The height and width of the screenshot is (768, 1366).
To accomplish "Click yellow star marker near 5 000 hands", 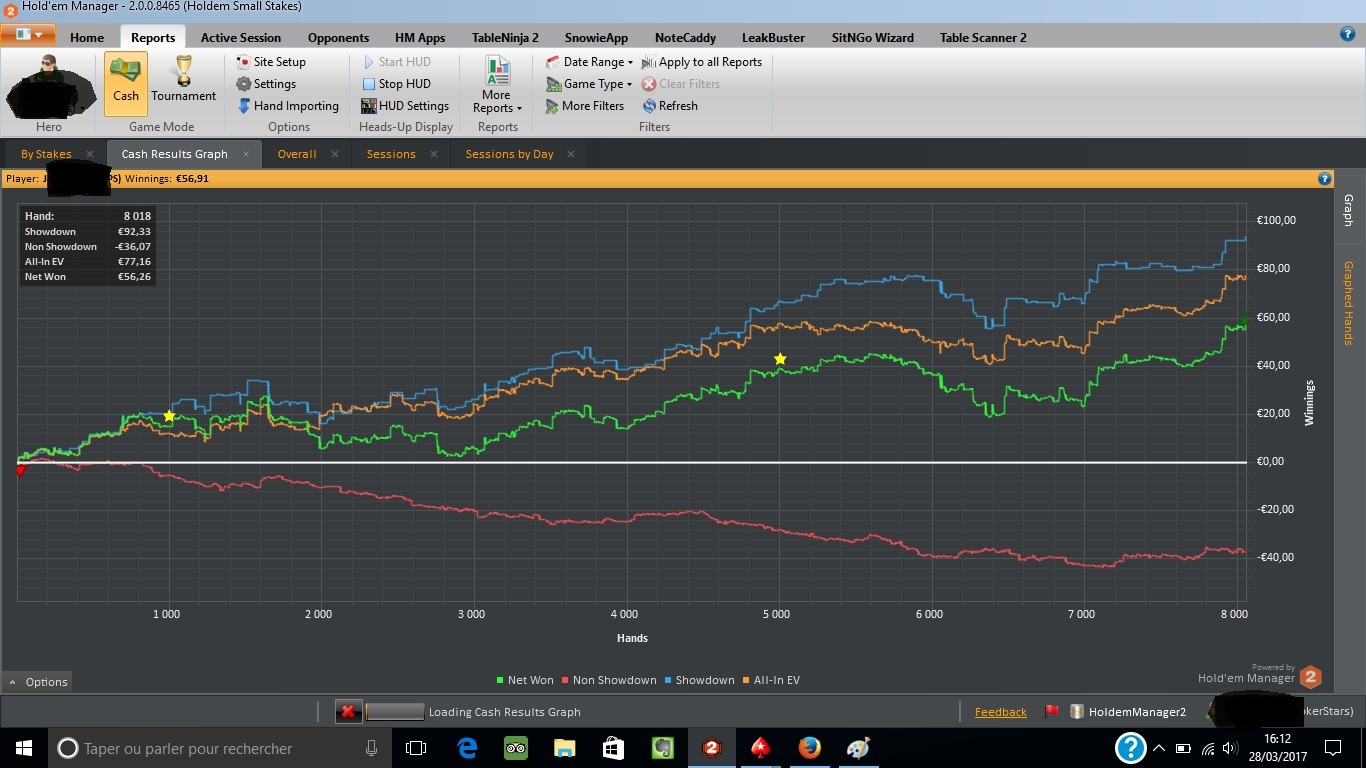I will [x=780, y=359].
